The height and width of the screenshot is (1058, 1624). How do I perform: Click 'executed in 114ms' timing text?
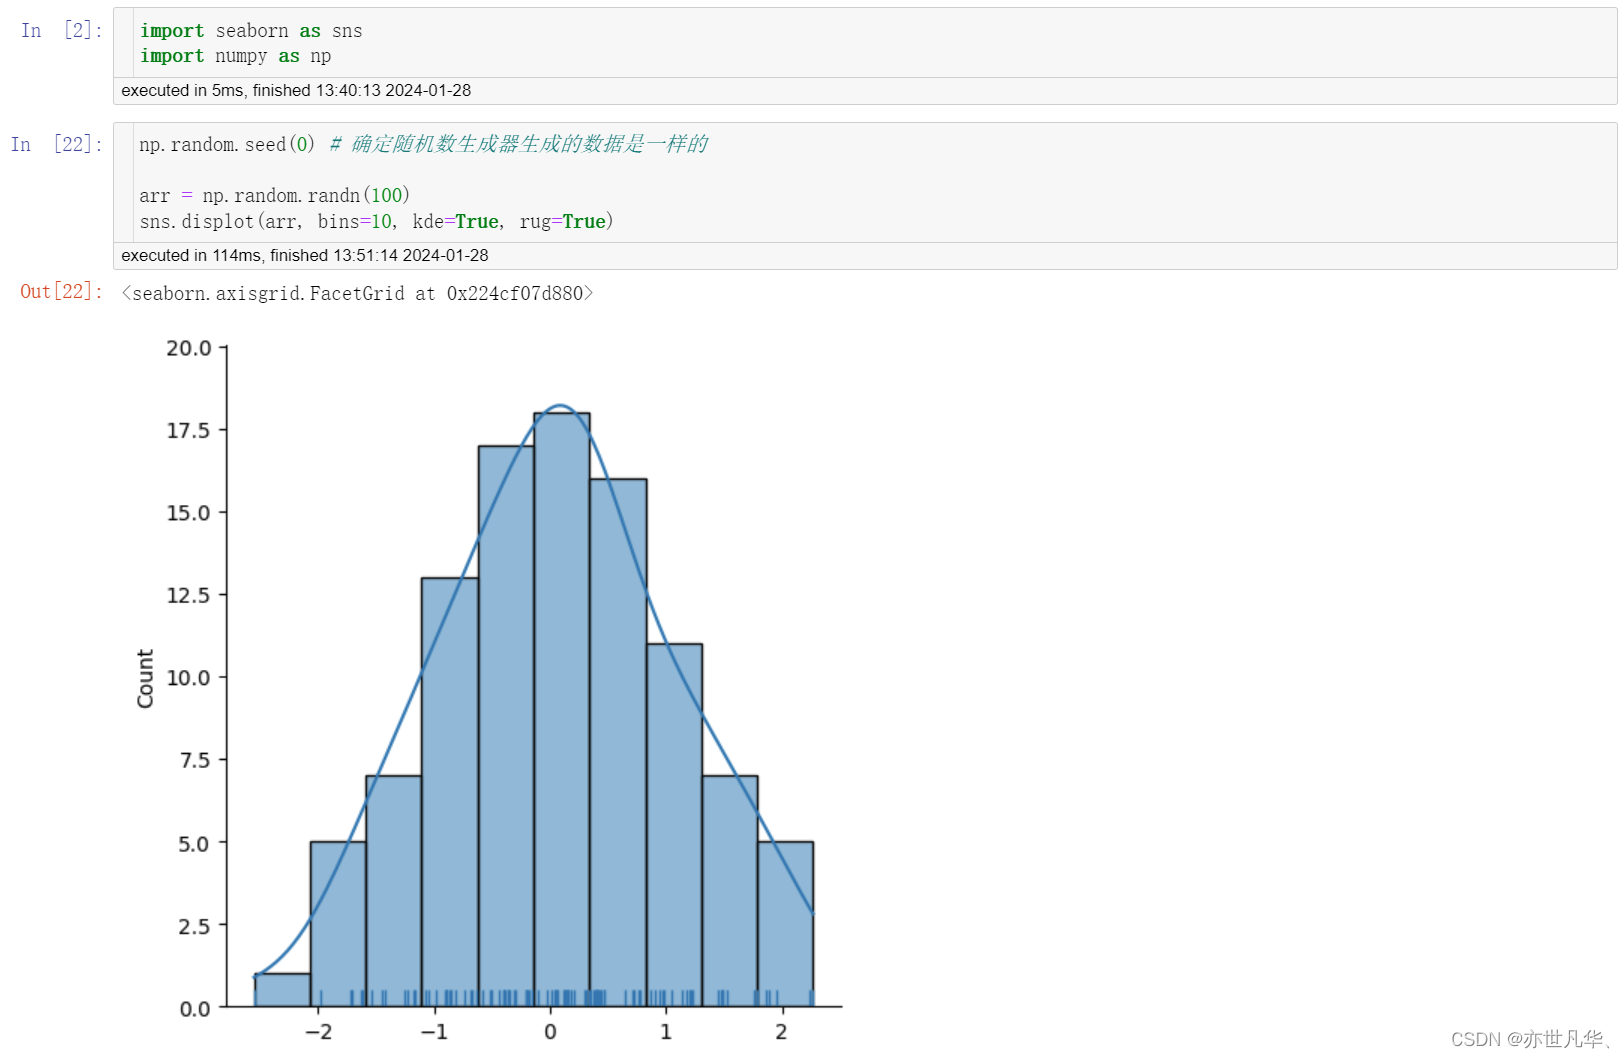(305, 255)
